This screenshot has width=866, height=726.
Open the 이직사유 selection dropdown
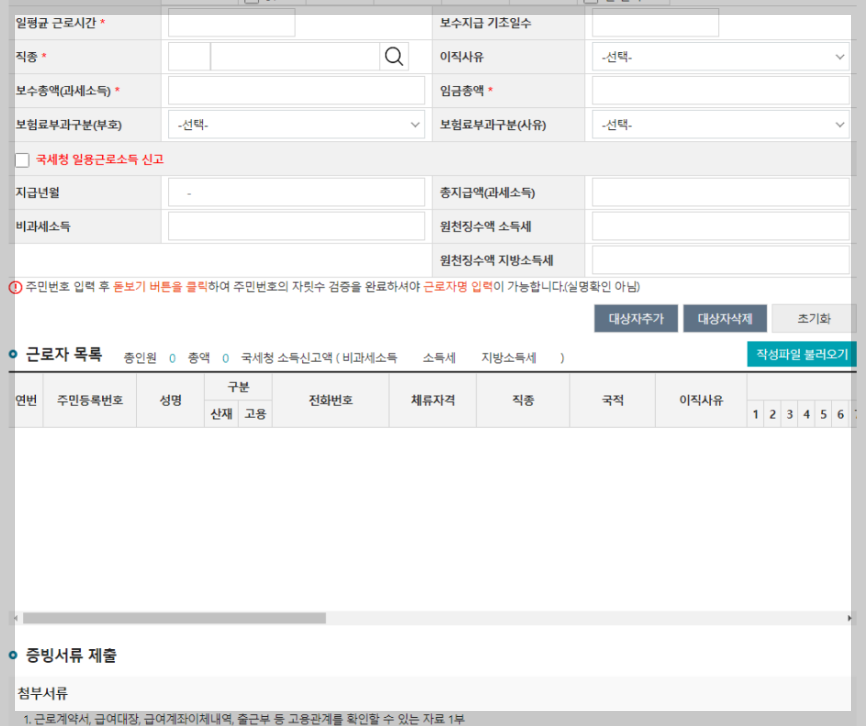click(721, 57)
